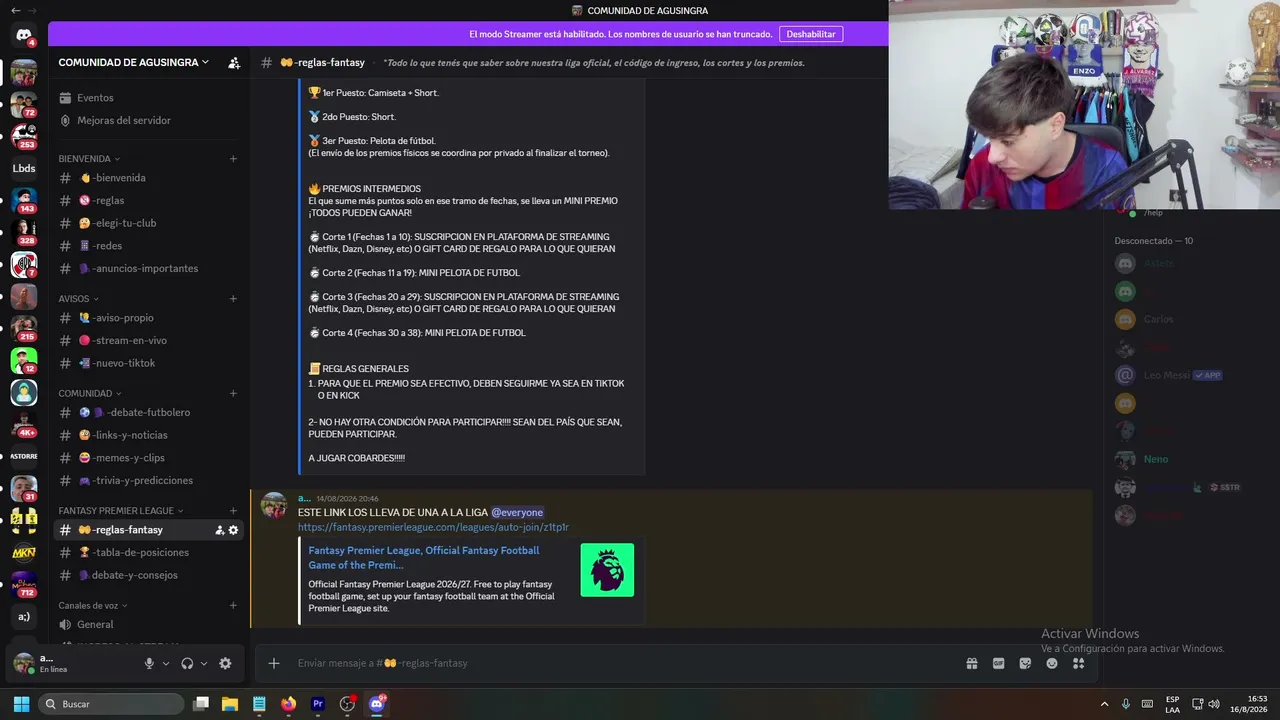1280x720 pixels.
Task: Open the emoji picker
Action: [1052, 663]
